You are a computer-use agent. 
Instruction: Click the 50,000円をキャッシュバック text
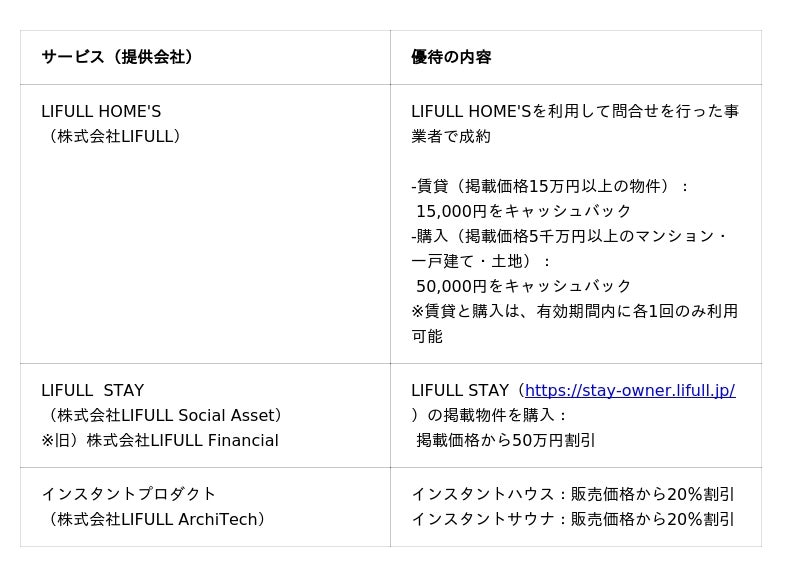point(524,286)
